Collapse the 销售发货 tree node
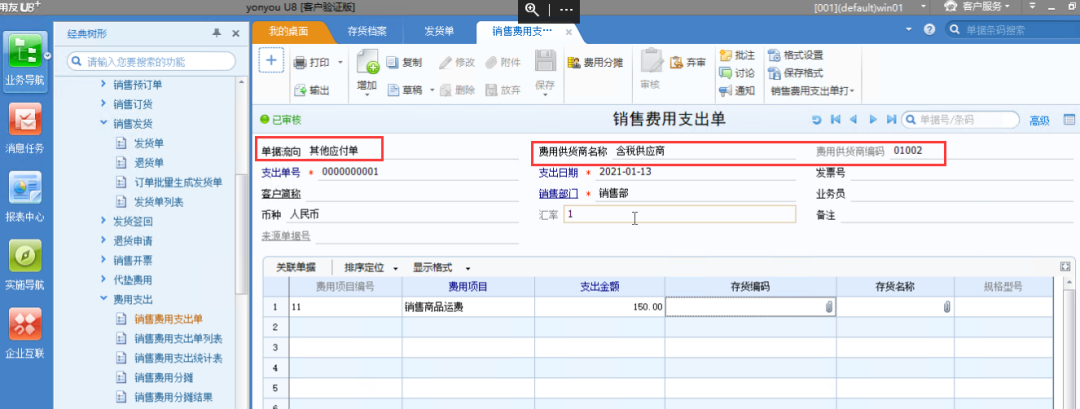The height and width of the screenshot is (409, 1080). pos(103,124)
